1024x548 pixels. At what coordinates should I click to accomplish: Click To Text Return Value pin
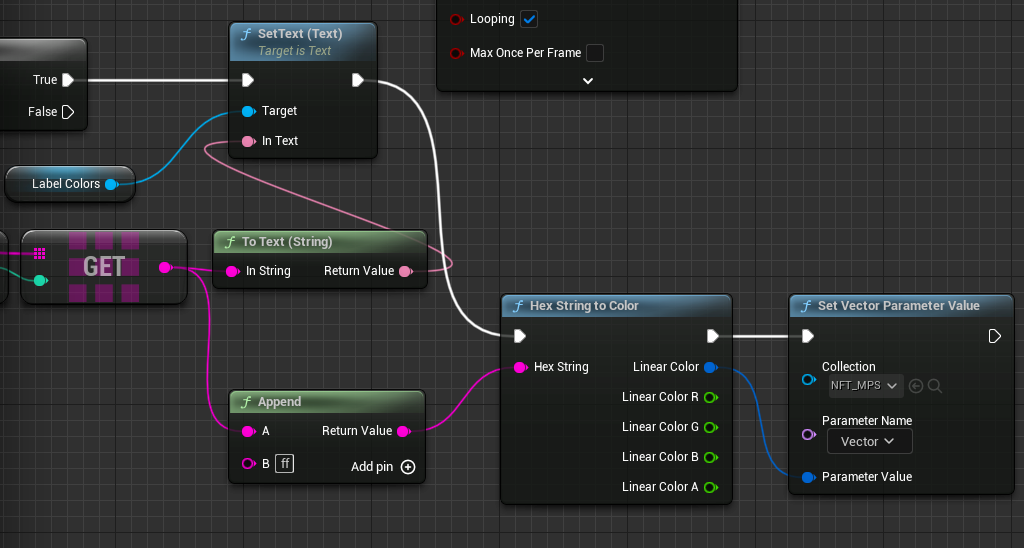pyautogui.click(x=406, y=271)
